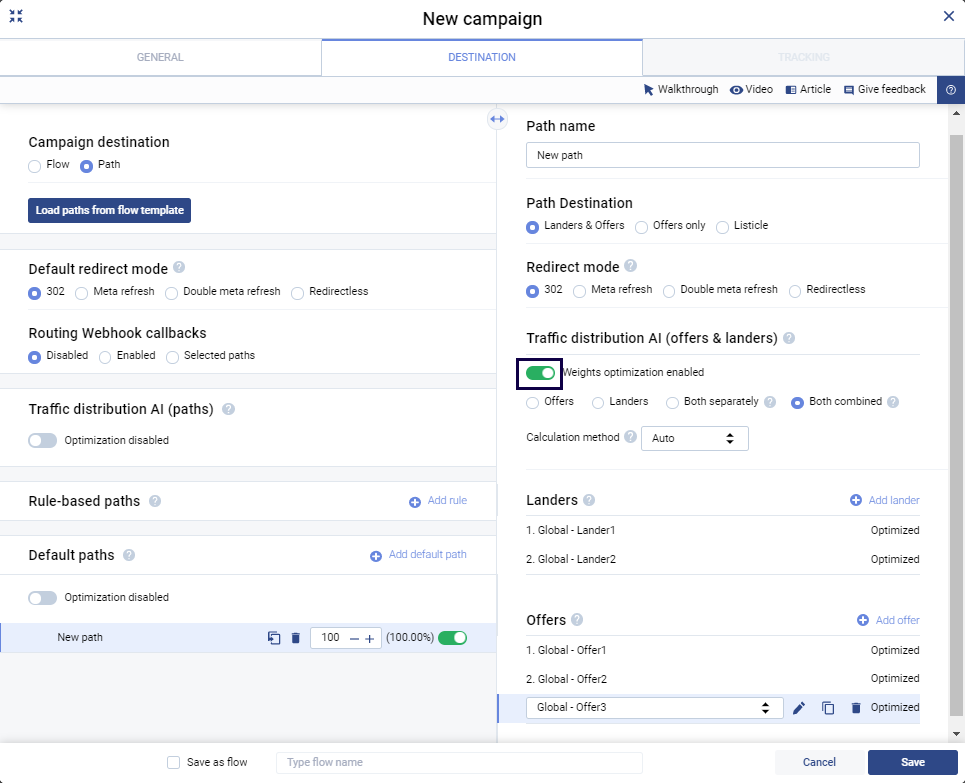
Task: Open the Global - Offer3 offer selector
Action: click(x=654, y=708)
